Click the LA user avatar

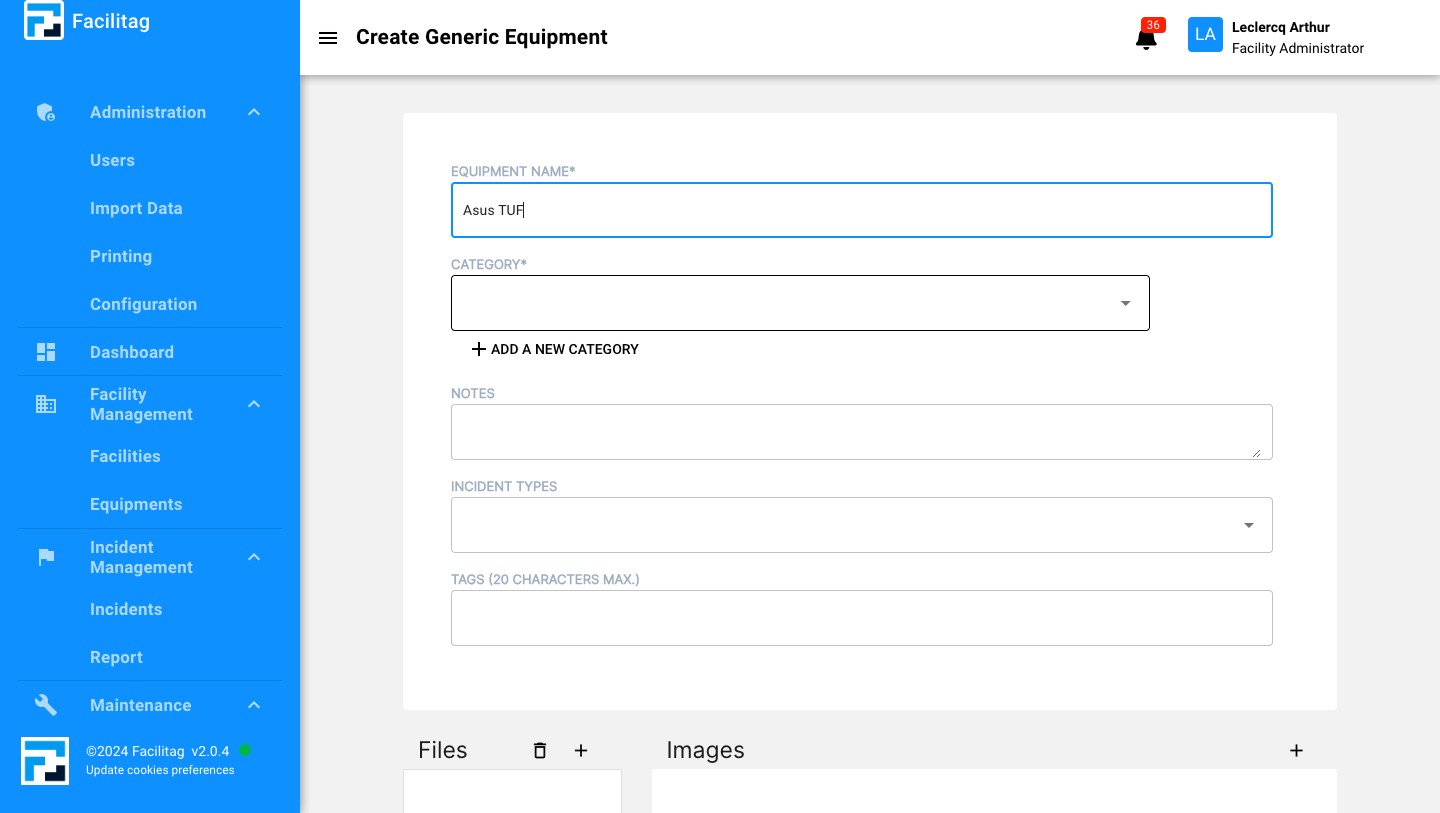click(1205, 35)
